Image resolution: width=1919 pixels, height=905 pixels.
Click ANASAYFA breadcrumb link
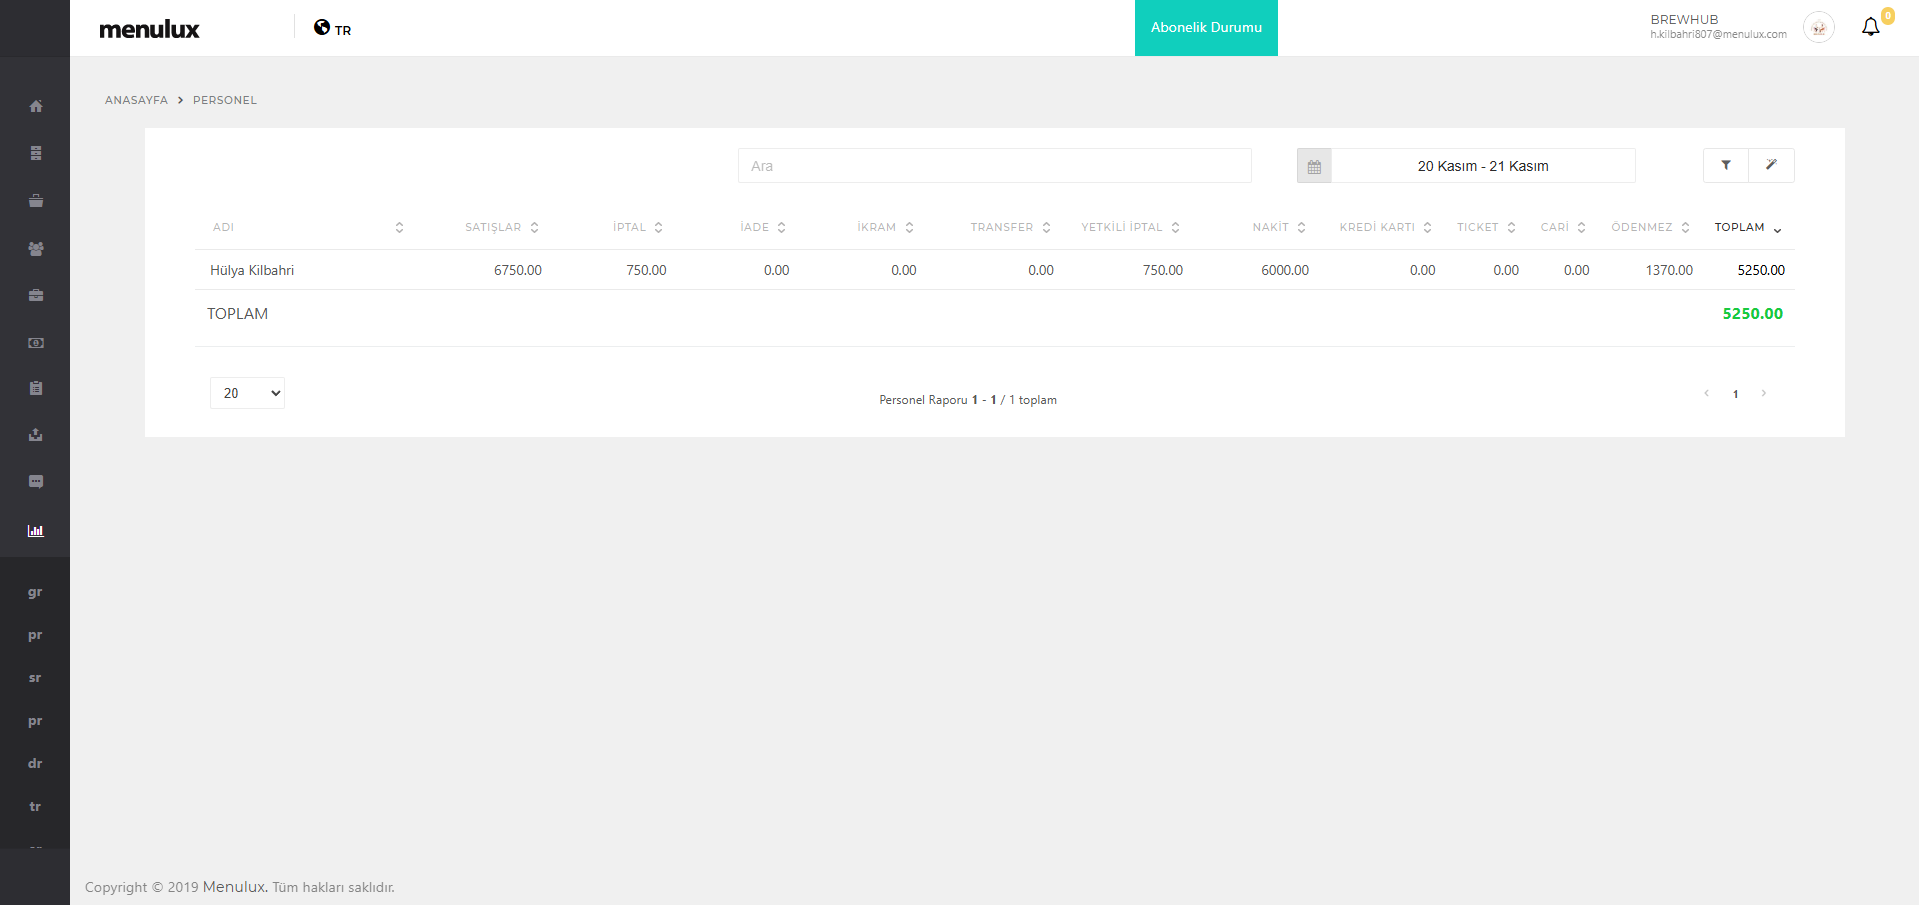(136, 100)
